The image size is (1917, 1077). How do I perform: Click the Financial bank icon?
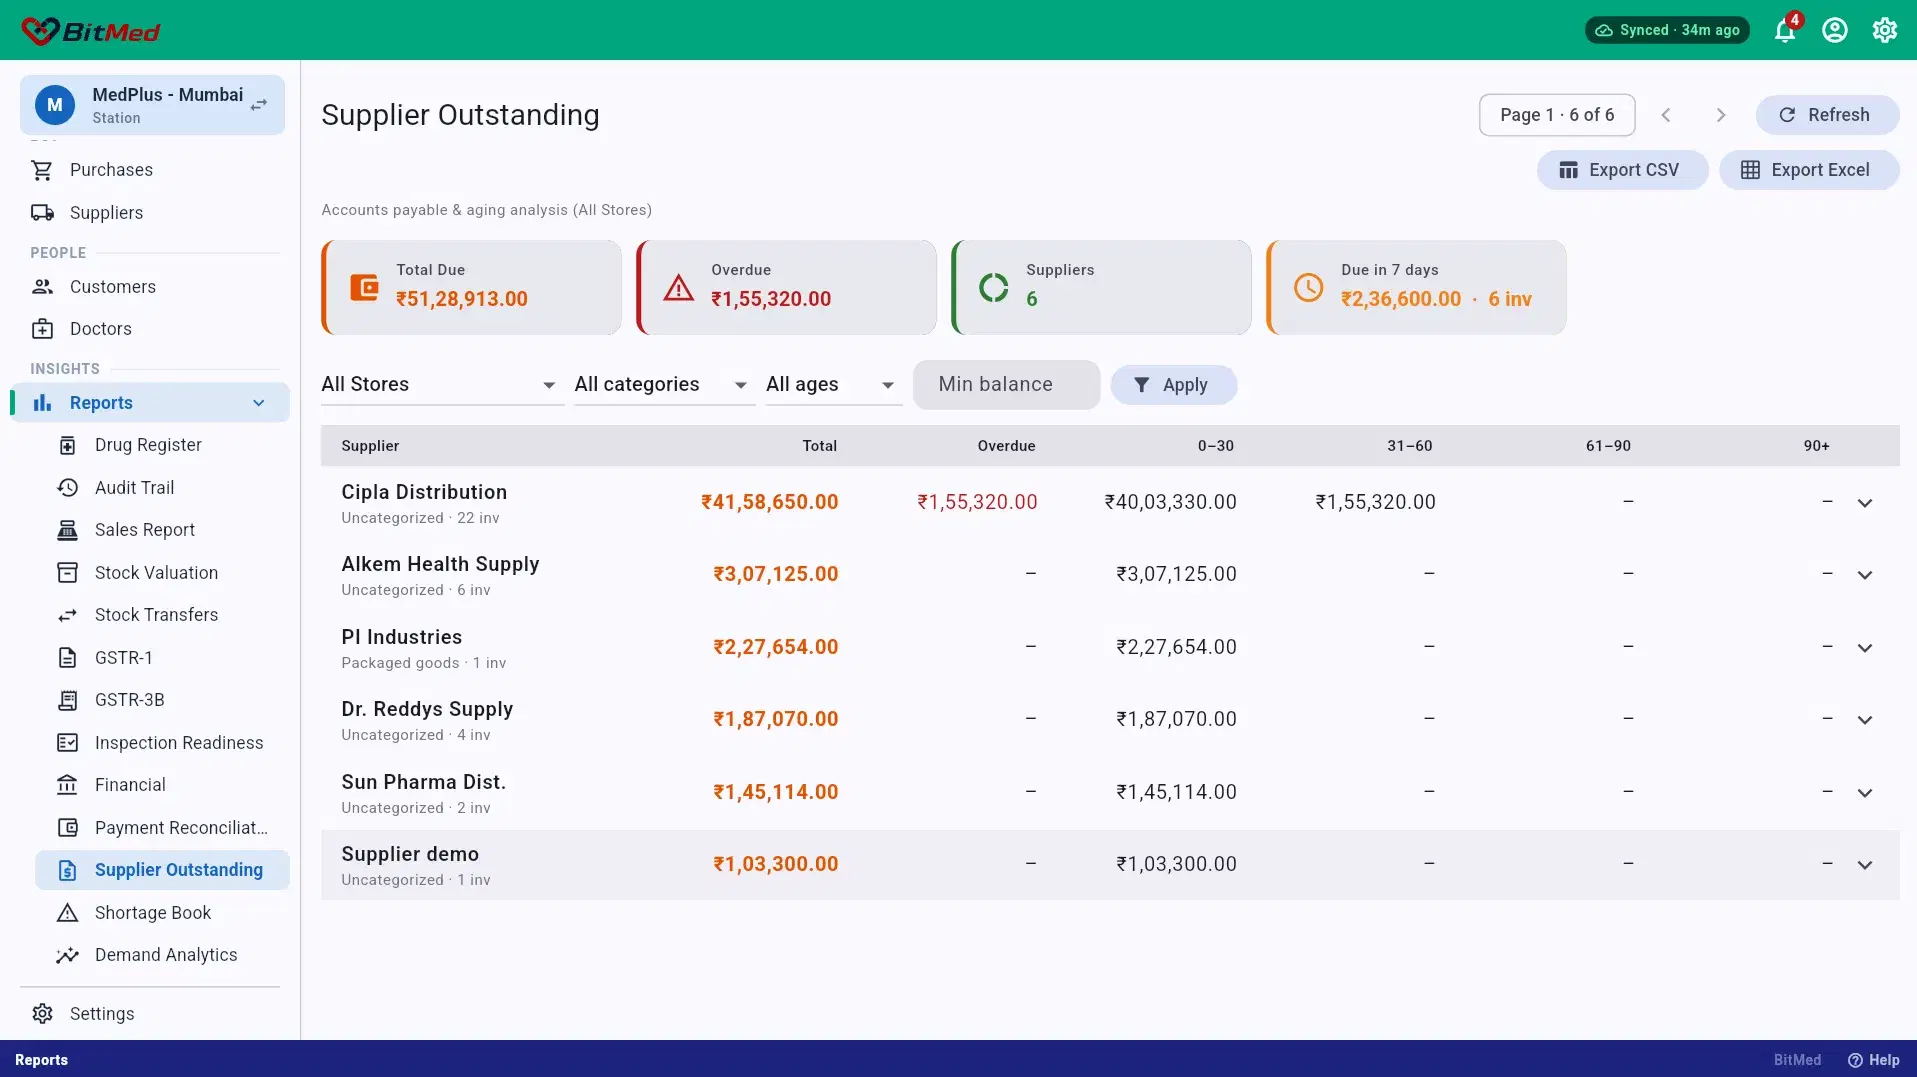click(67, 785)
